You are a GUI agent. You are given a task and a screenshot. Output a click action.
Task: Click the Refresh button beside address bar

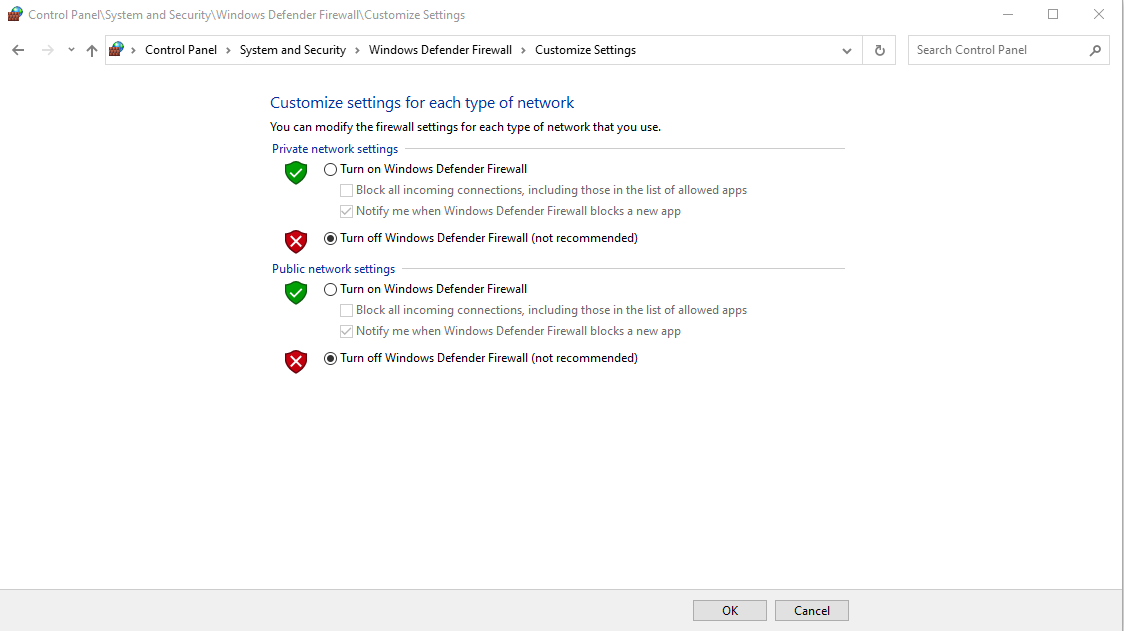(x=880, y=50)
